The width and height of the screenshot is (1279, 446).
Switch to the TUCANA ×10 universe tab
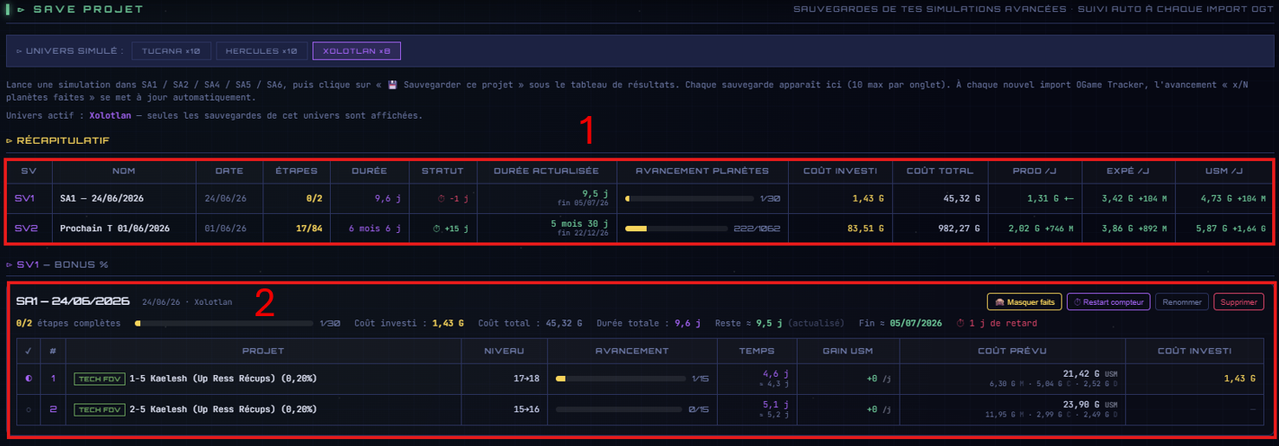tap(172, 50)
